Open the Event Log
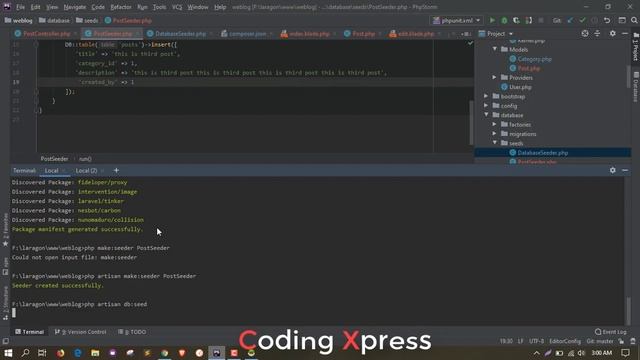 [x=611, y=332]
